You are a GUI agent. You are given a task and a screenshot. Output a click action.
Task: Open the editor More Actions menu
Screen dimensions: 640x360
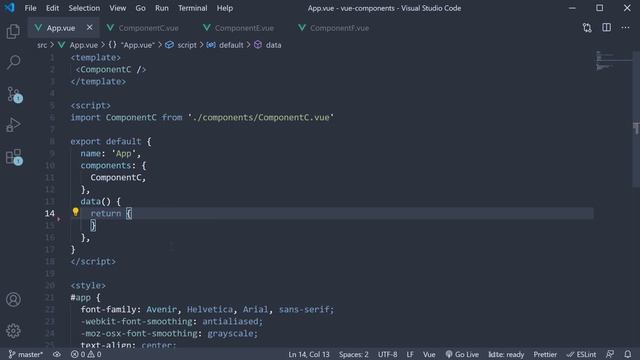[625, 28]
